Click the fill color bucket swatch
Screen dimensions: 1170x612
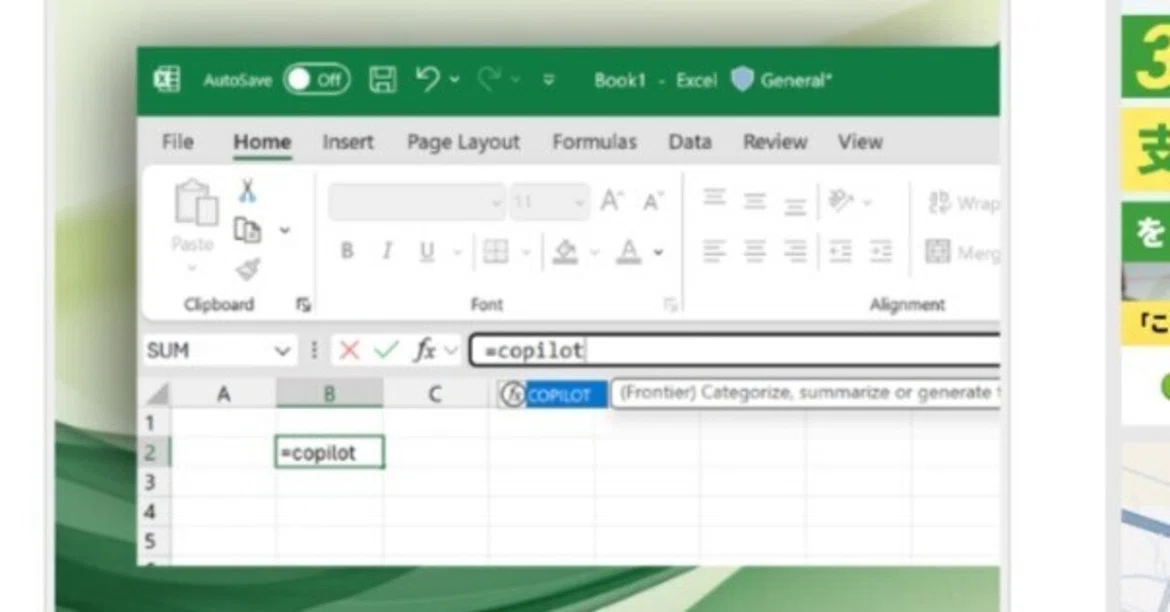pos(565,252)
